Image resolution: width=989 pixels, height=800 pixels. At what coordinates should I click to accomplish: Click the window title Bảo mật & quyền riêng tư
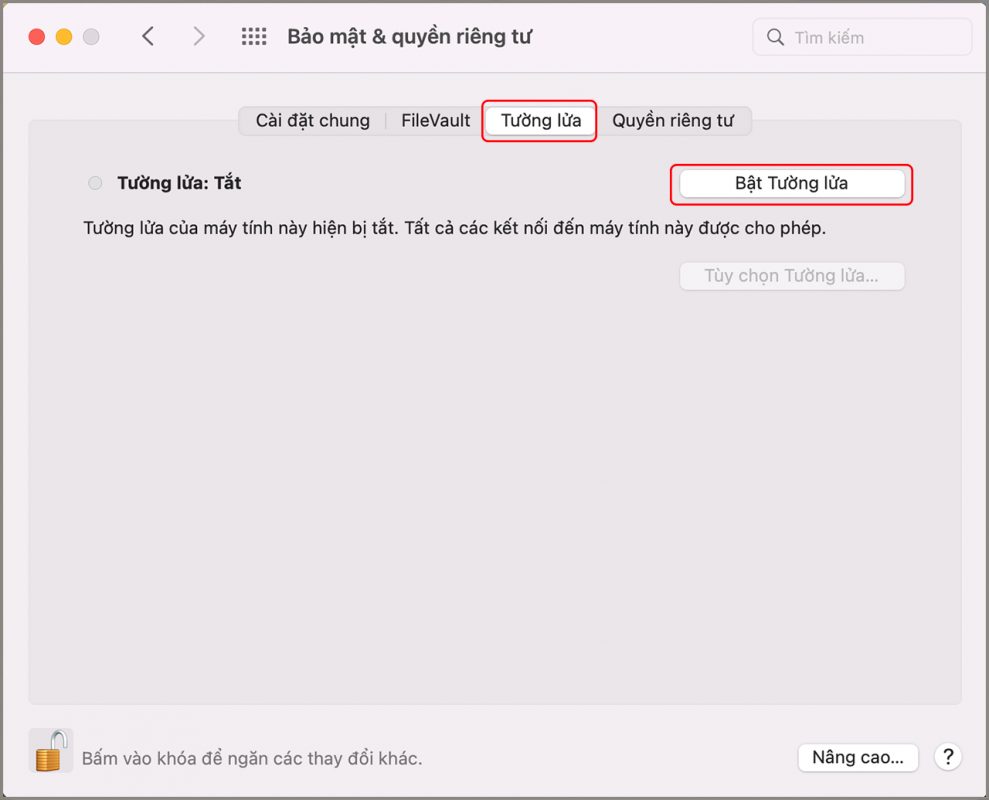coord(409,37)
